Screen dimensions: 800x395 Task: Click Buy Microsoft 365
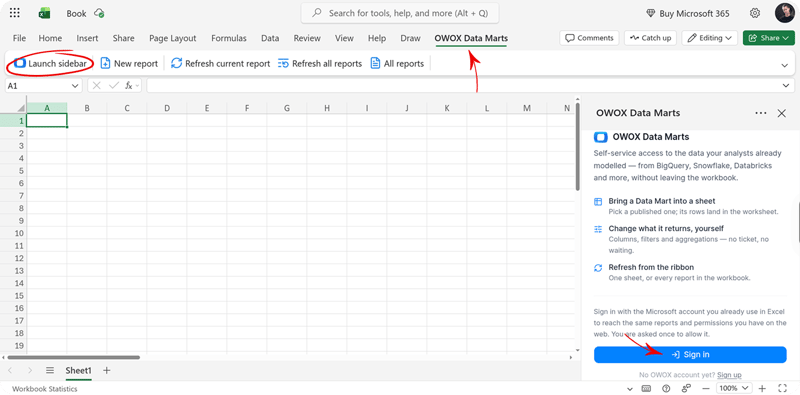tap(687, 14)
